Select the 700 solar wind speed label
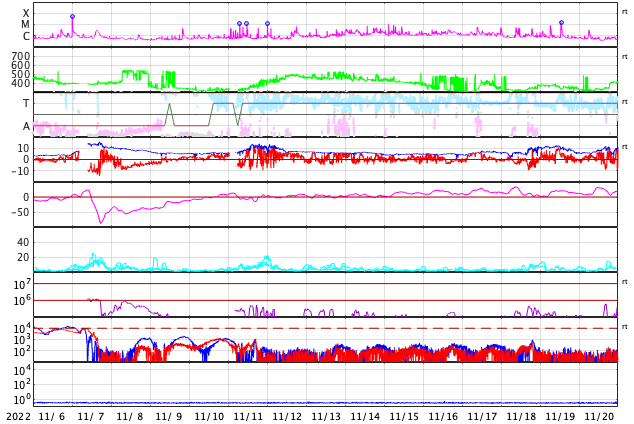This screenshot has width=634, height=424. pos(21,56)
